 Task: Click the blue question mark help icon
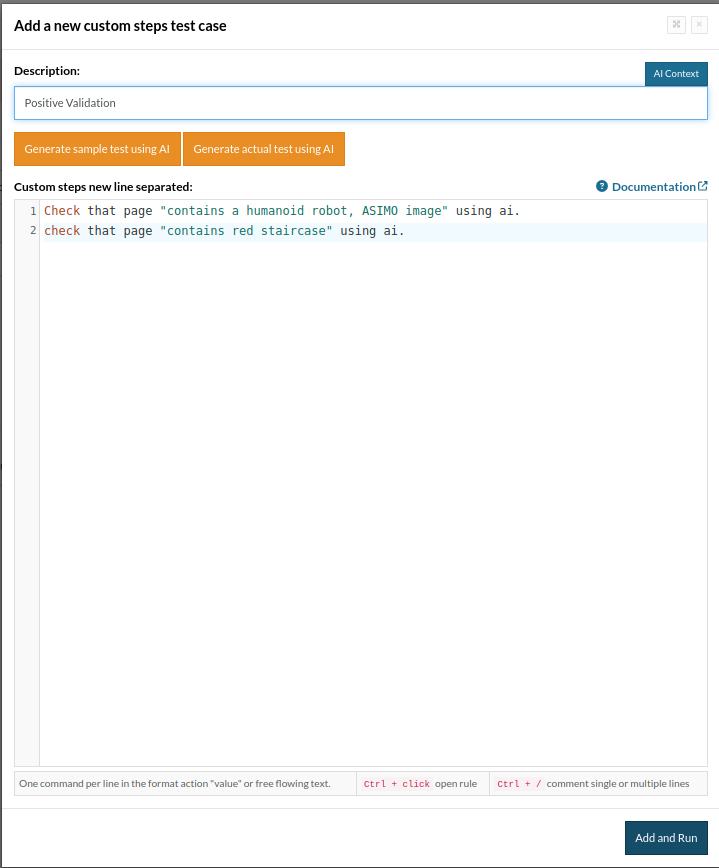(602, 187)
